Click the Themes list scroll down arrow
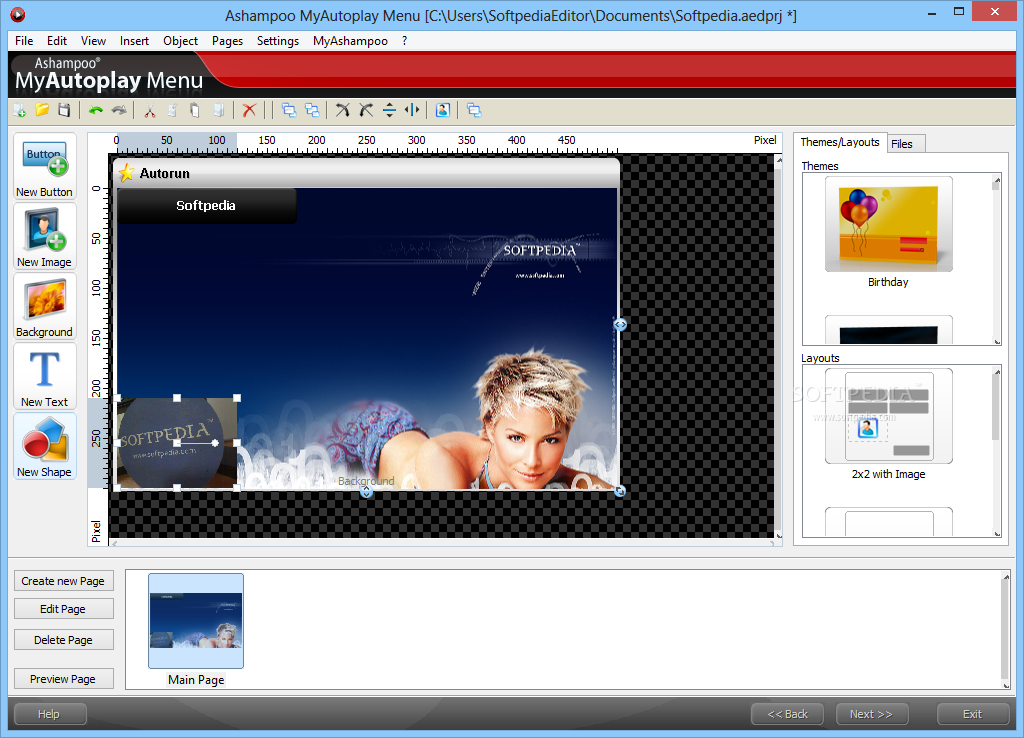 click(x=997, y=341)
